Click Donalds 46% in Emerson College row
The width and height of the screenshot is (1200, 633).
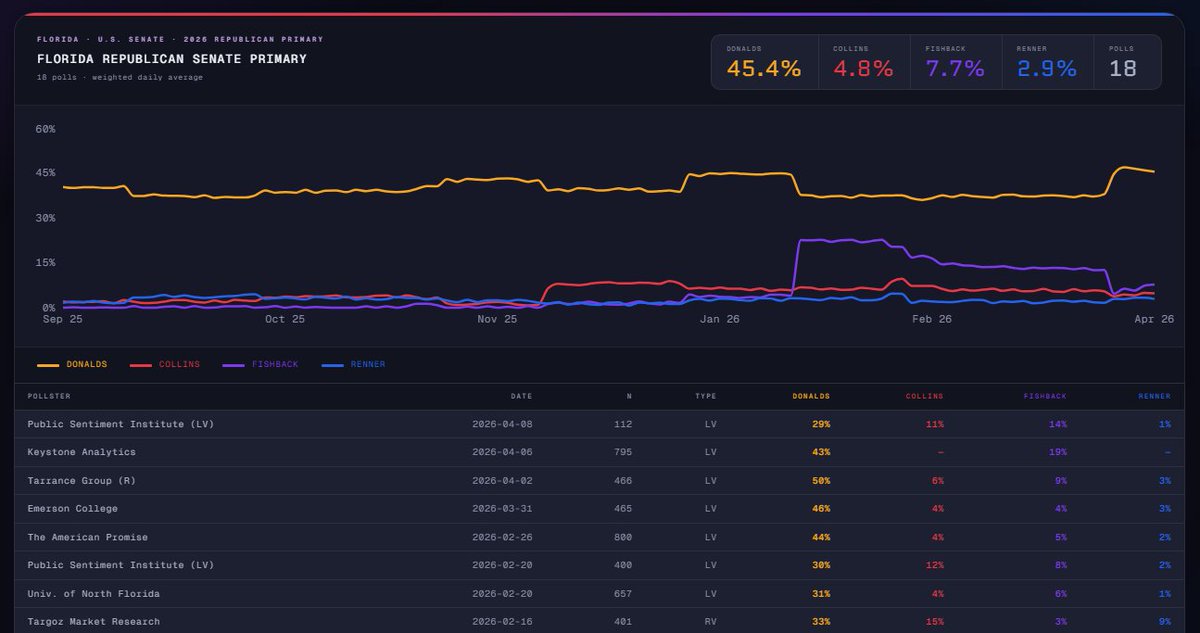[821, 508]
